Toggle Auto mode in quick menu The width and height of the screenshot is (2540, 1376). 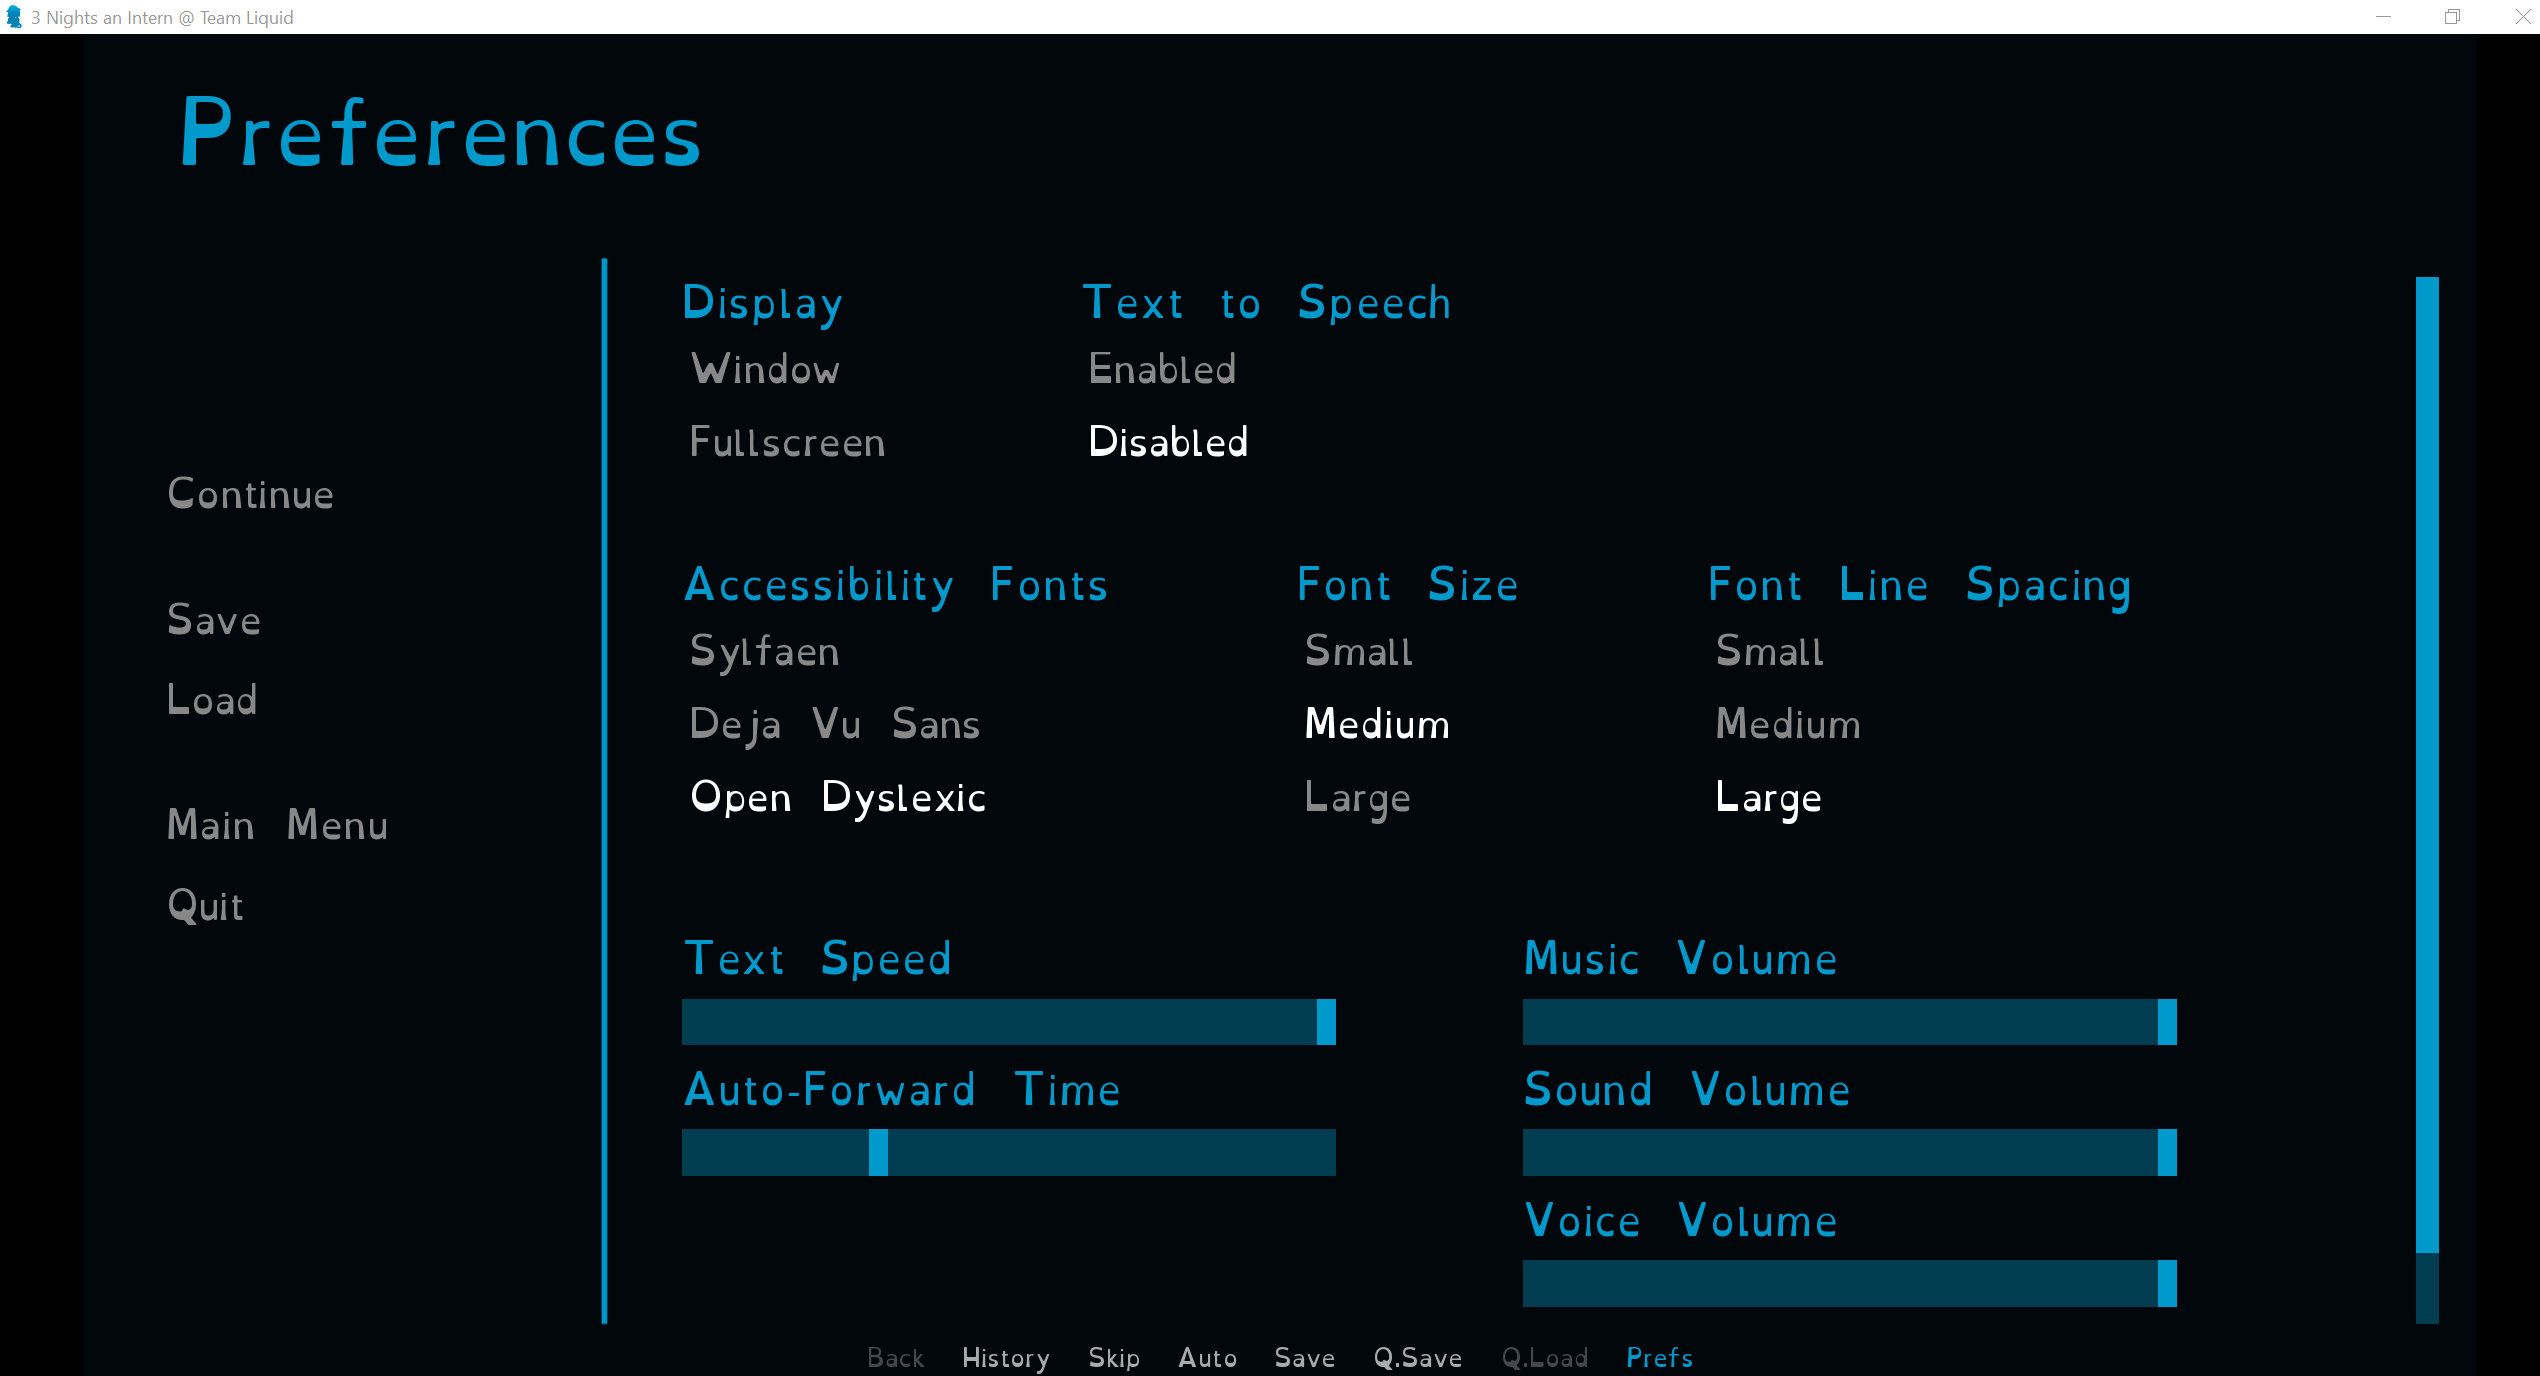[1207, 1357]
